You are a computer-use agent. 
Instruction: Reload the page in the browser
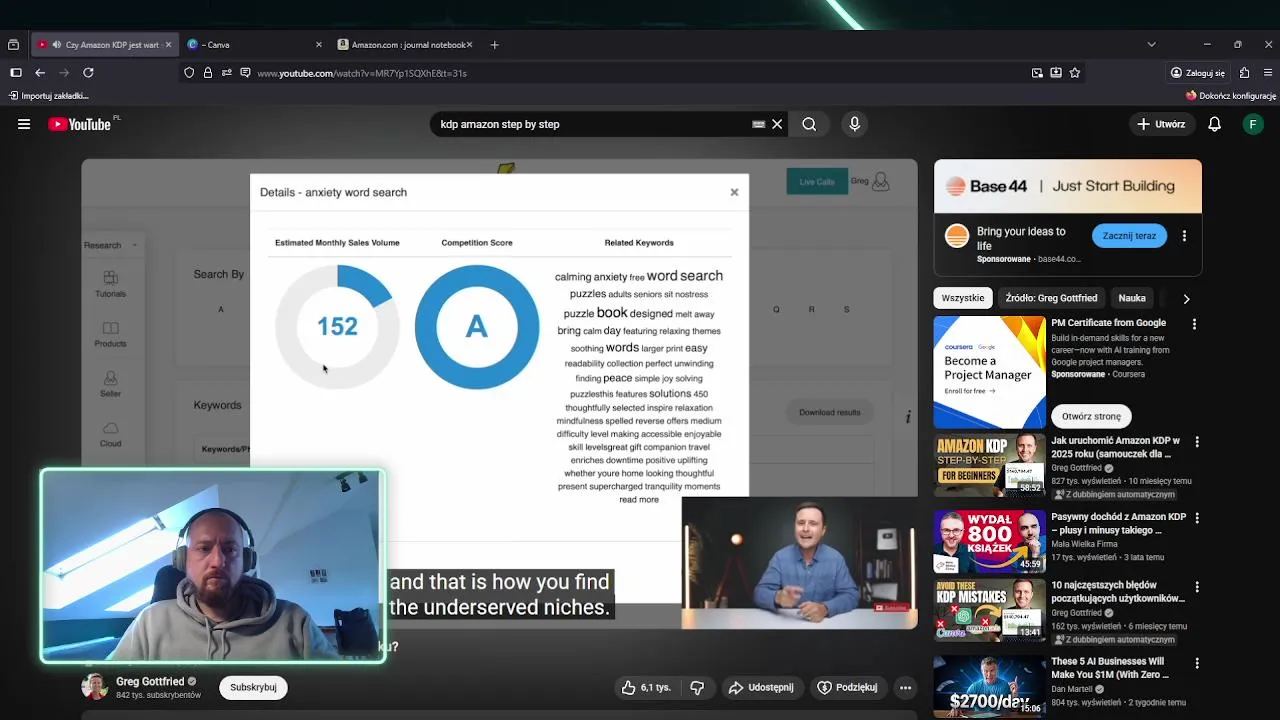88,73
